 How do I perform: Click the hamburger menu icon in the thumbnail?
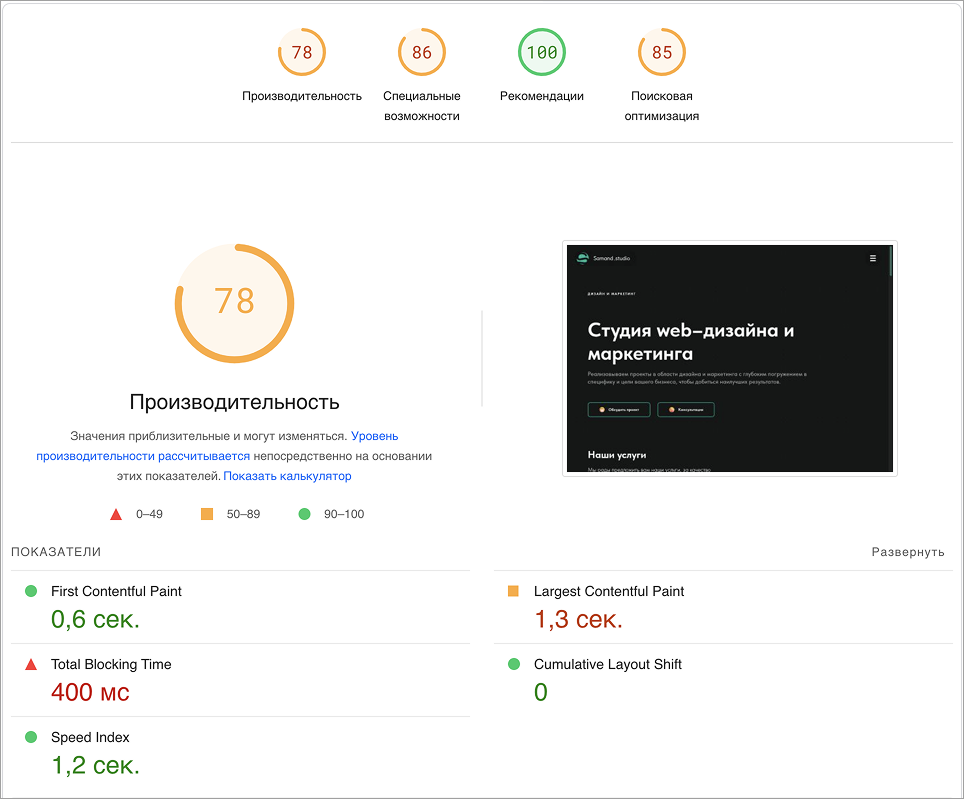[x=872, y=258]
